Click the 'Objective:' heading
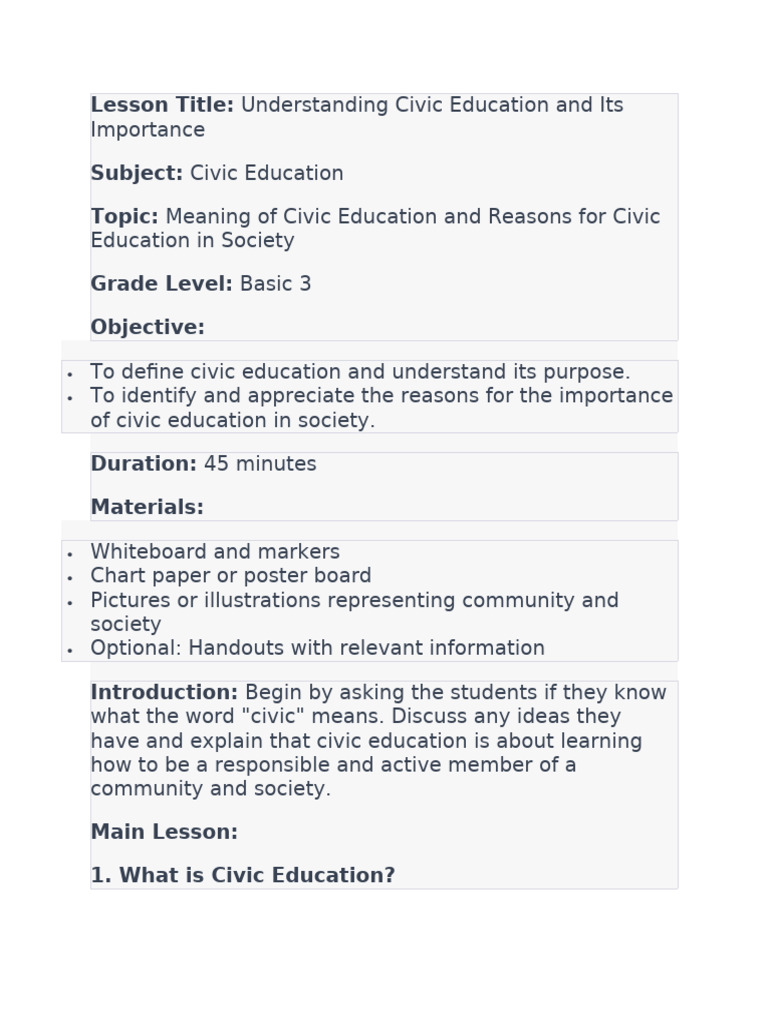The width and height of the screenshot is (768, 1024). point(147,328)
